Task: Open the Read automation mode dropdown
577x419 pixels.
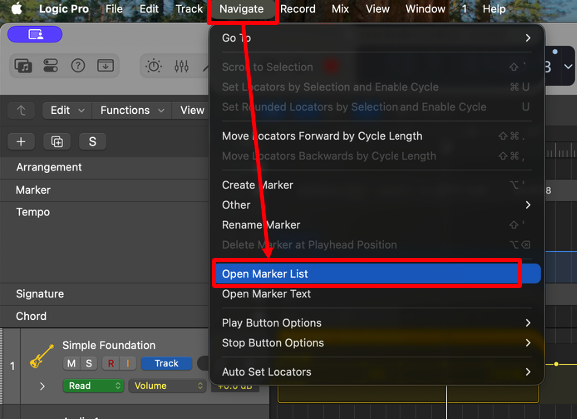Action: tap(93, 386)
